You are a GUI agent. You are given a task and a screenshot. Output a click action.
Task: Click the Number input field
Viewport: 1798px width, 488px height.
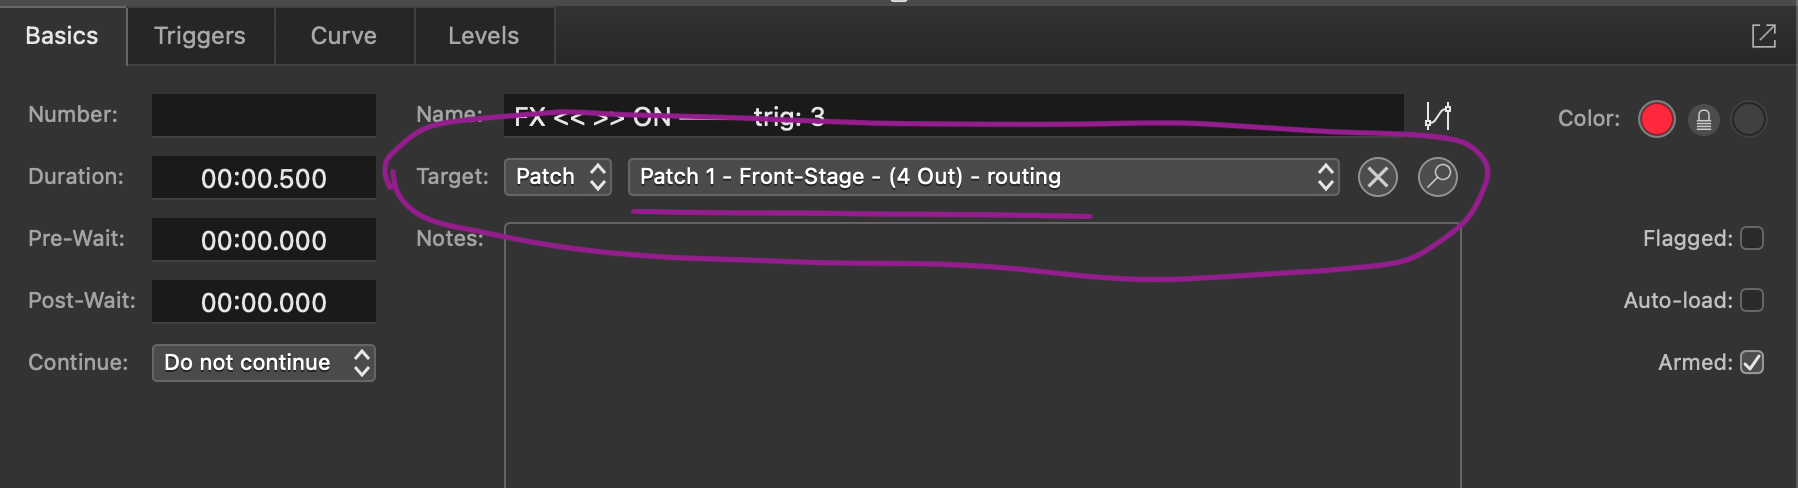264,115
